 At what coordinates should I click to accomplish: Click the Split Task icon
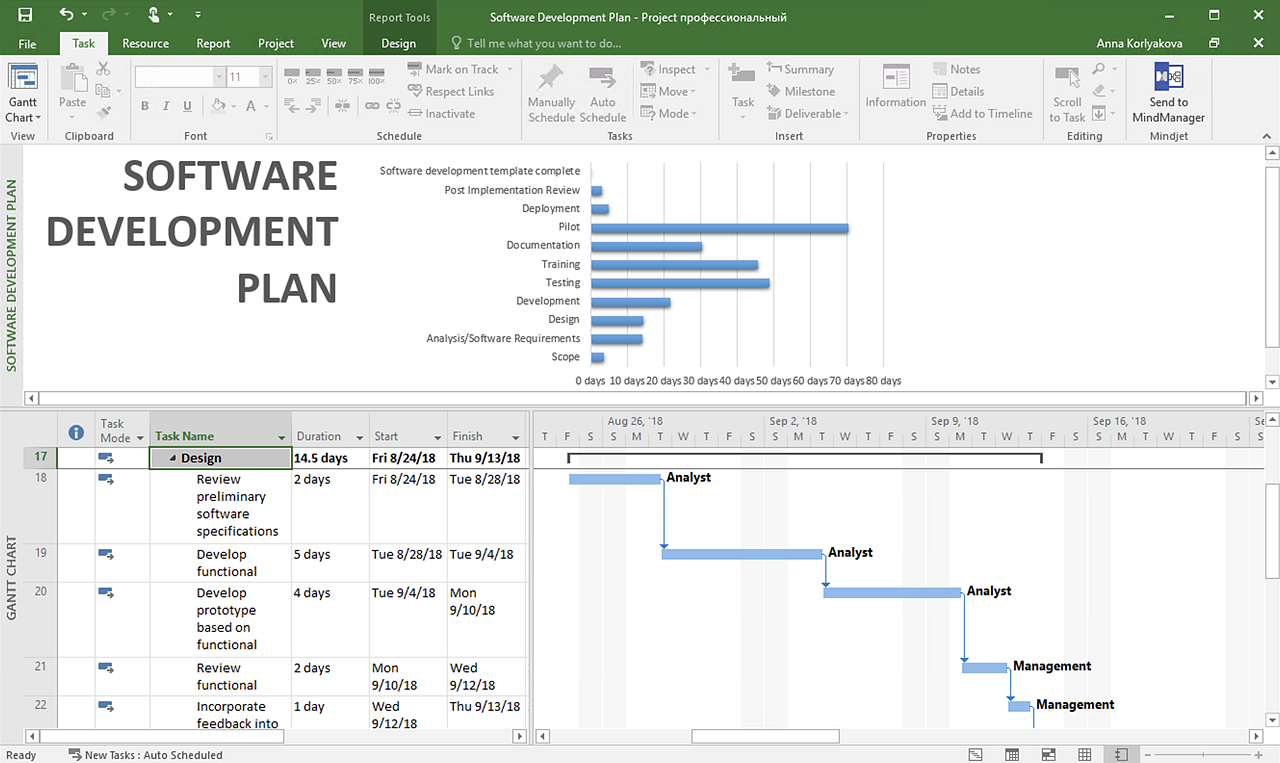coord(343,105)
